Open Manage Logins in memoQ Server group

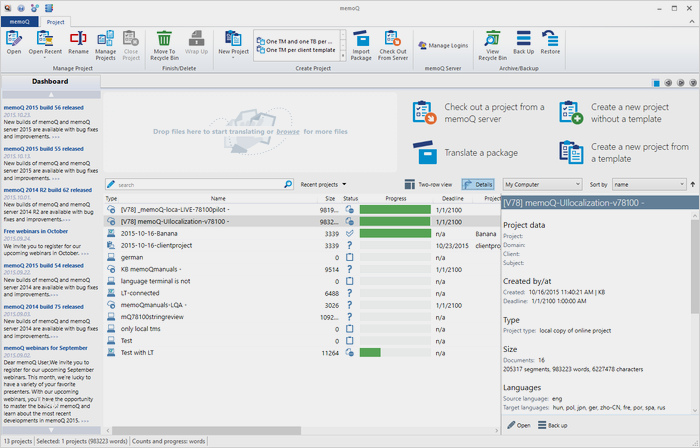[x=443, y=46]
